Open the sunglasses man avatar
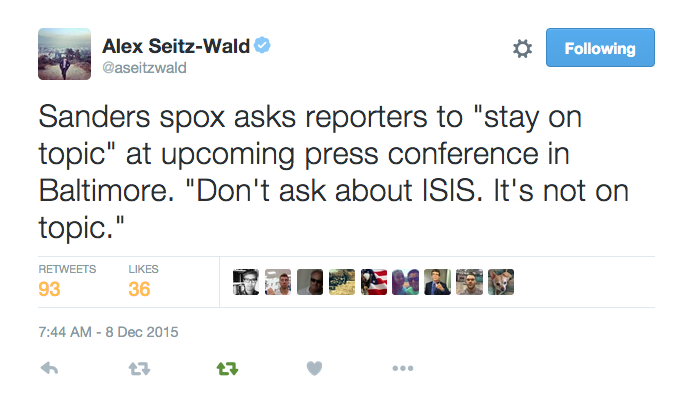This screenshot has height=407, width=693. (x=310, y=282)
